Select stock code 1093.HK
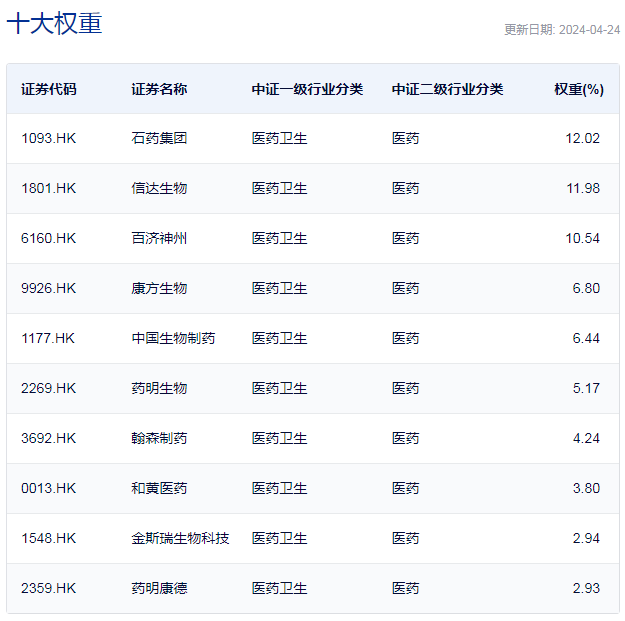Viewport: 625px width, 621px height. click(48, 138)
